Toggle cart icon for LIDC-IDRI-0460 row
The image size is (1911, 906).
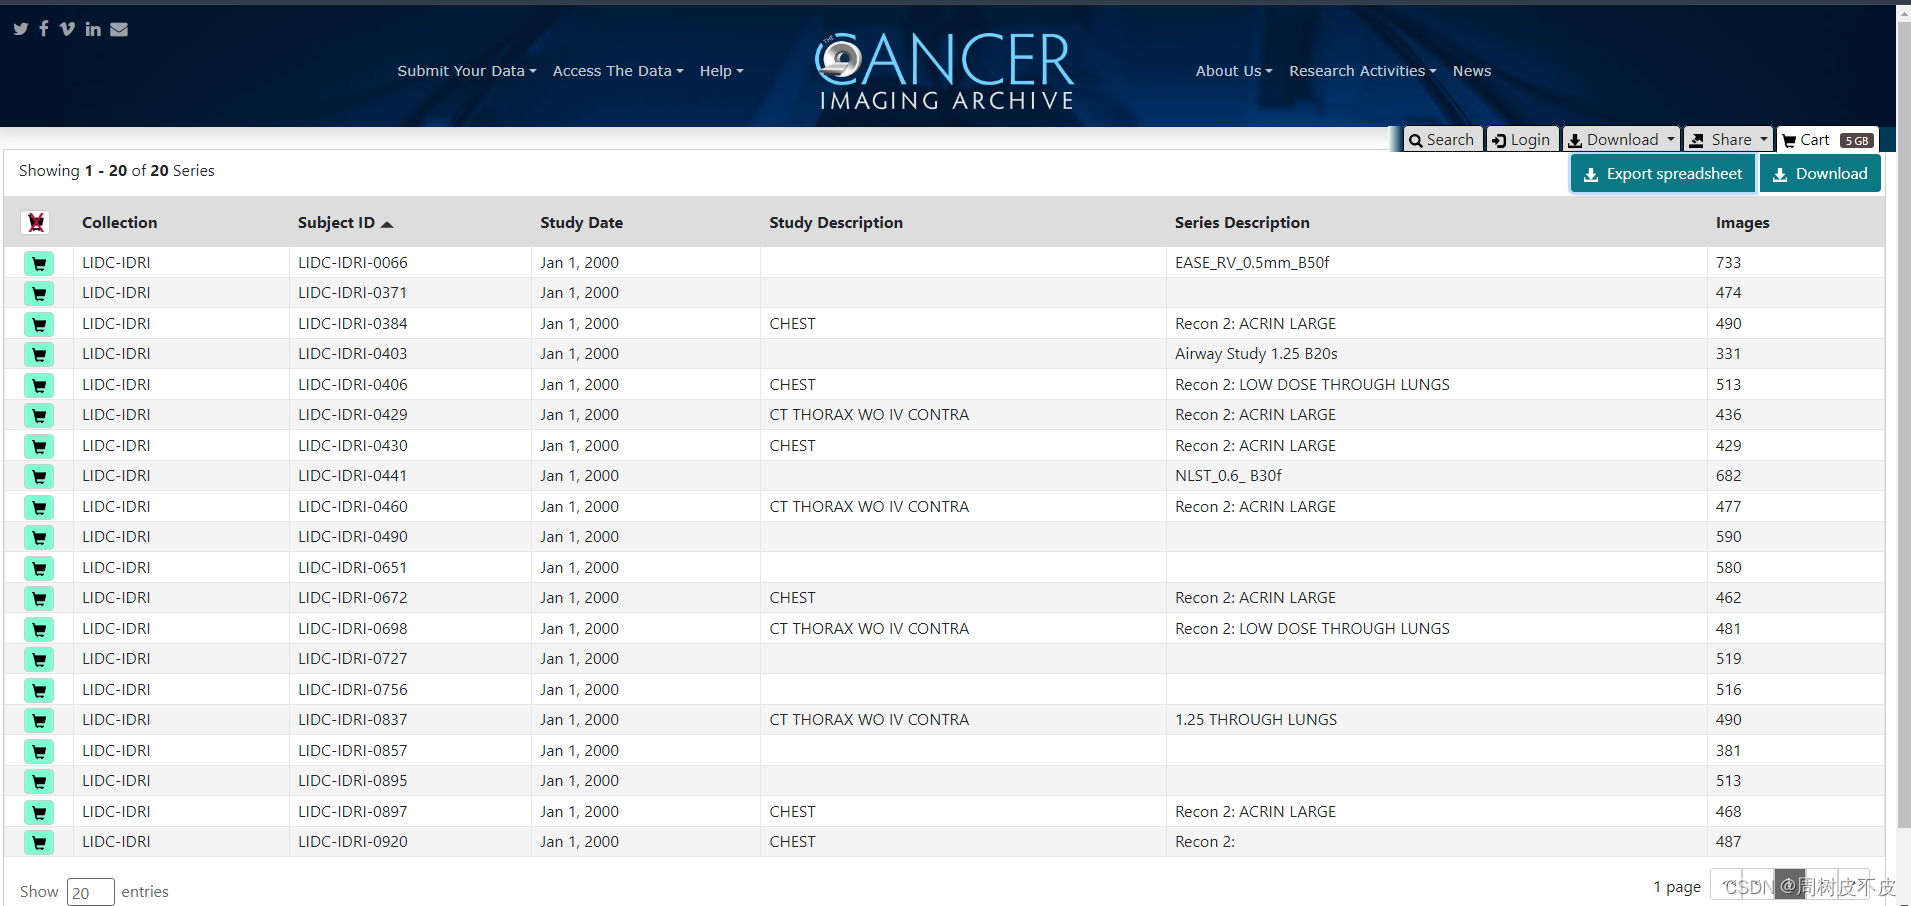click(x=39, y=507)
